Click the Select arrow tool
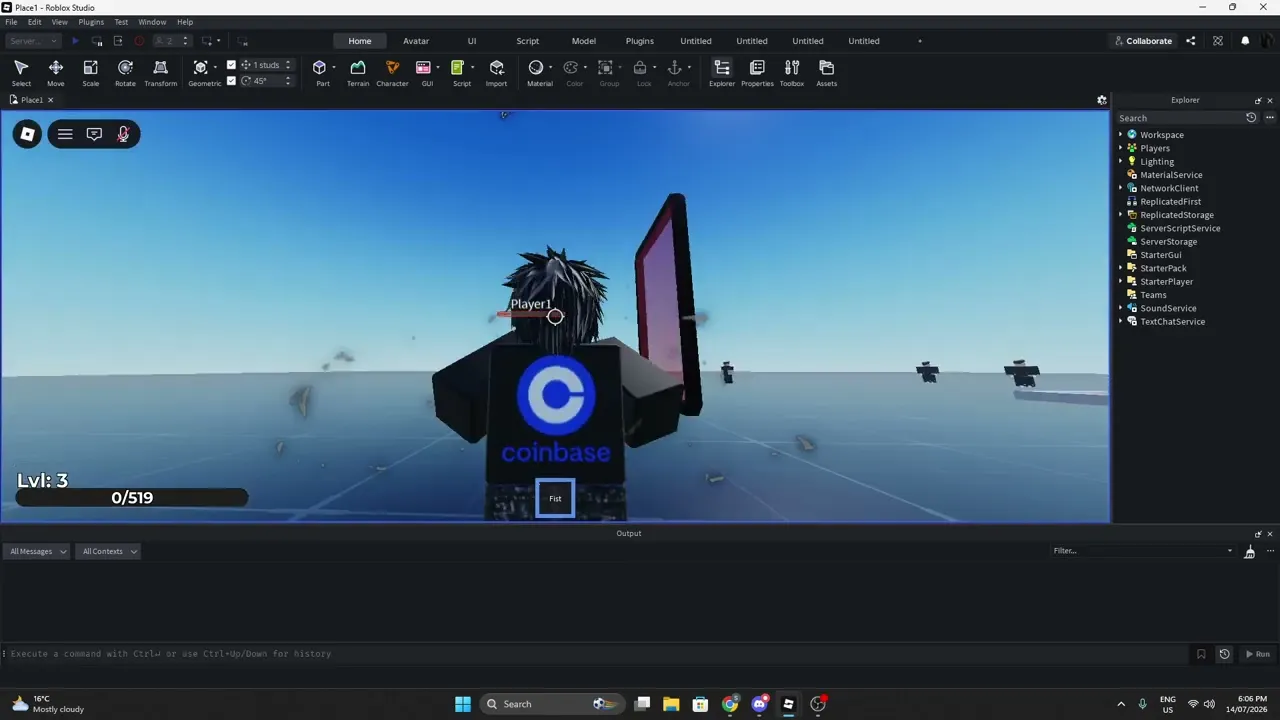 coord(21,72)
